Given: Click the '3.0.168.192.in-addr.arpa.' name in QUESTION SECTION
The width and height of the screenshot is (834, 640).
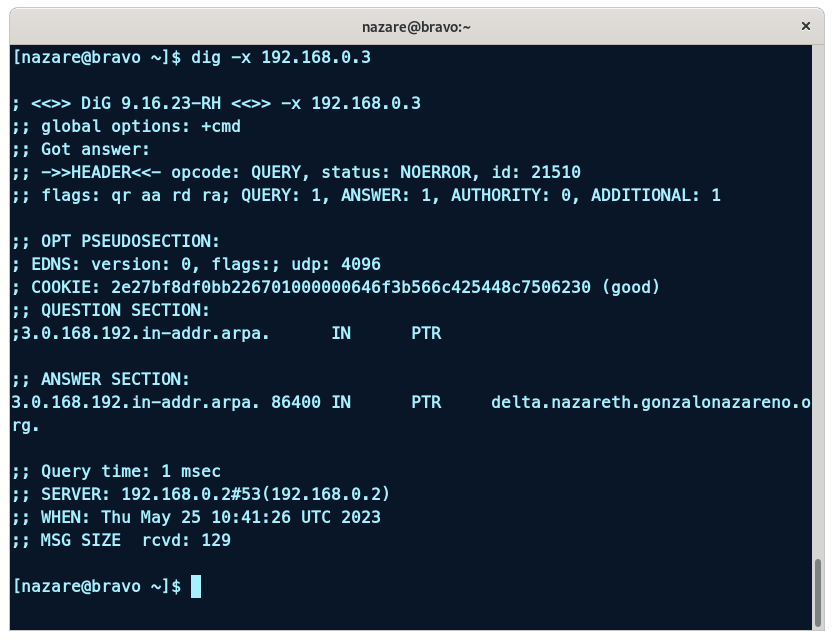Looking at the screenshot, I should pos(141,334).
